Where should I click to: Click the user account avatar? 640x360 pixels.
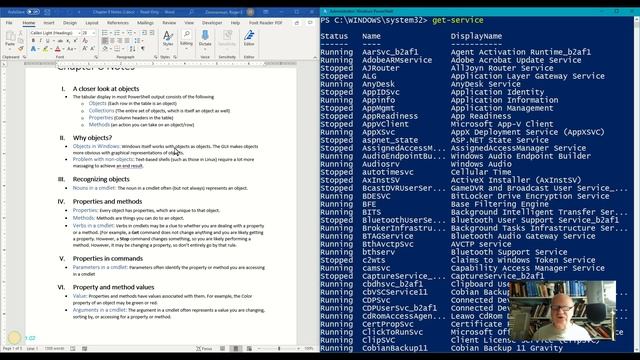pyautogui.click(x=250, y=12)
